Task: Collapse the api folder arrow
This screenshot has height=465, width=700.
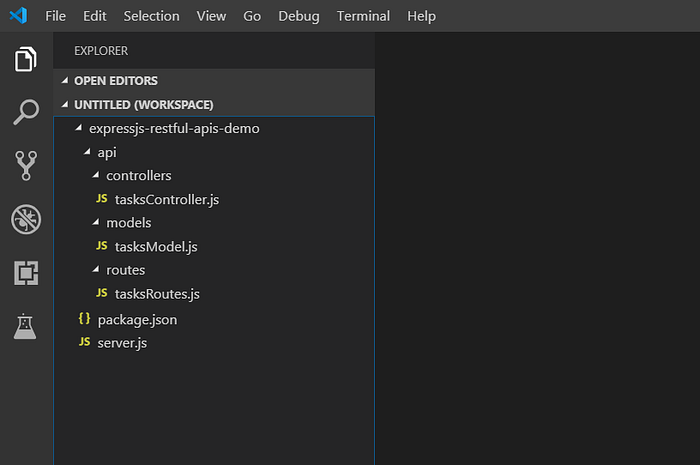Action: (88, 152)
